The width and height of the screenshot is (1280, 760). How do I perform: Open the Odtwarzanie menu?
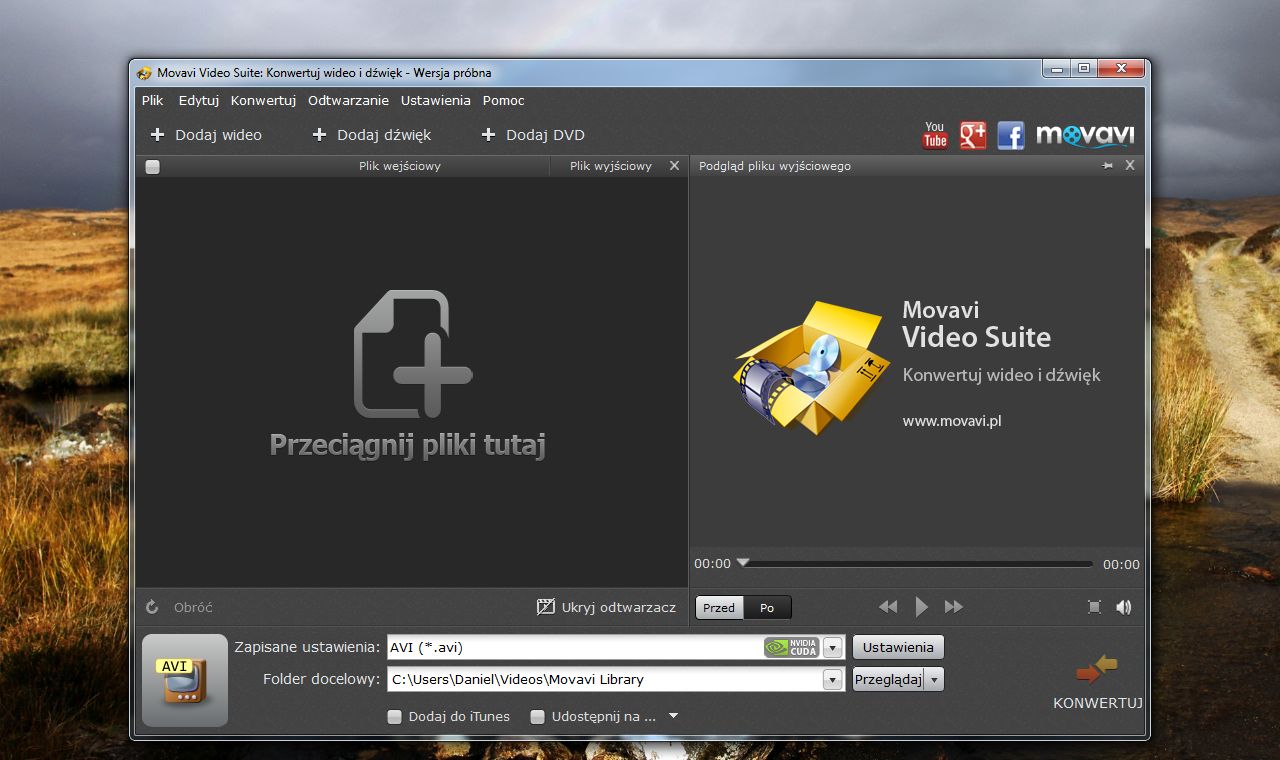[348, 100]
